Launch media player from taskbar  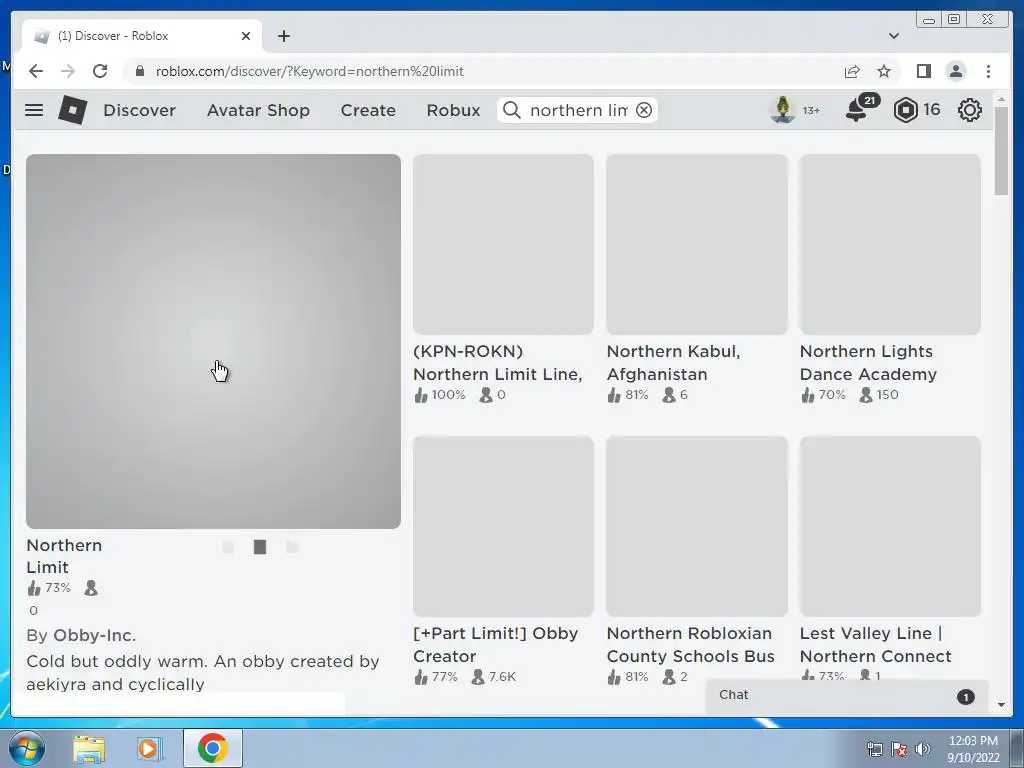click(149, 748)
